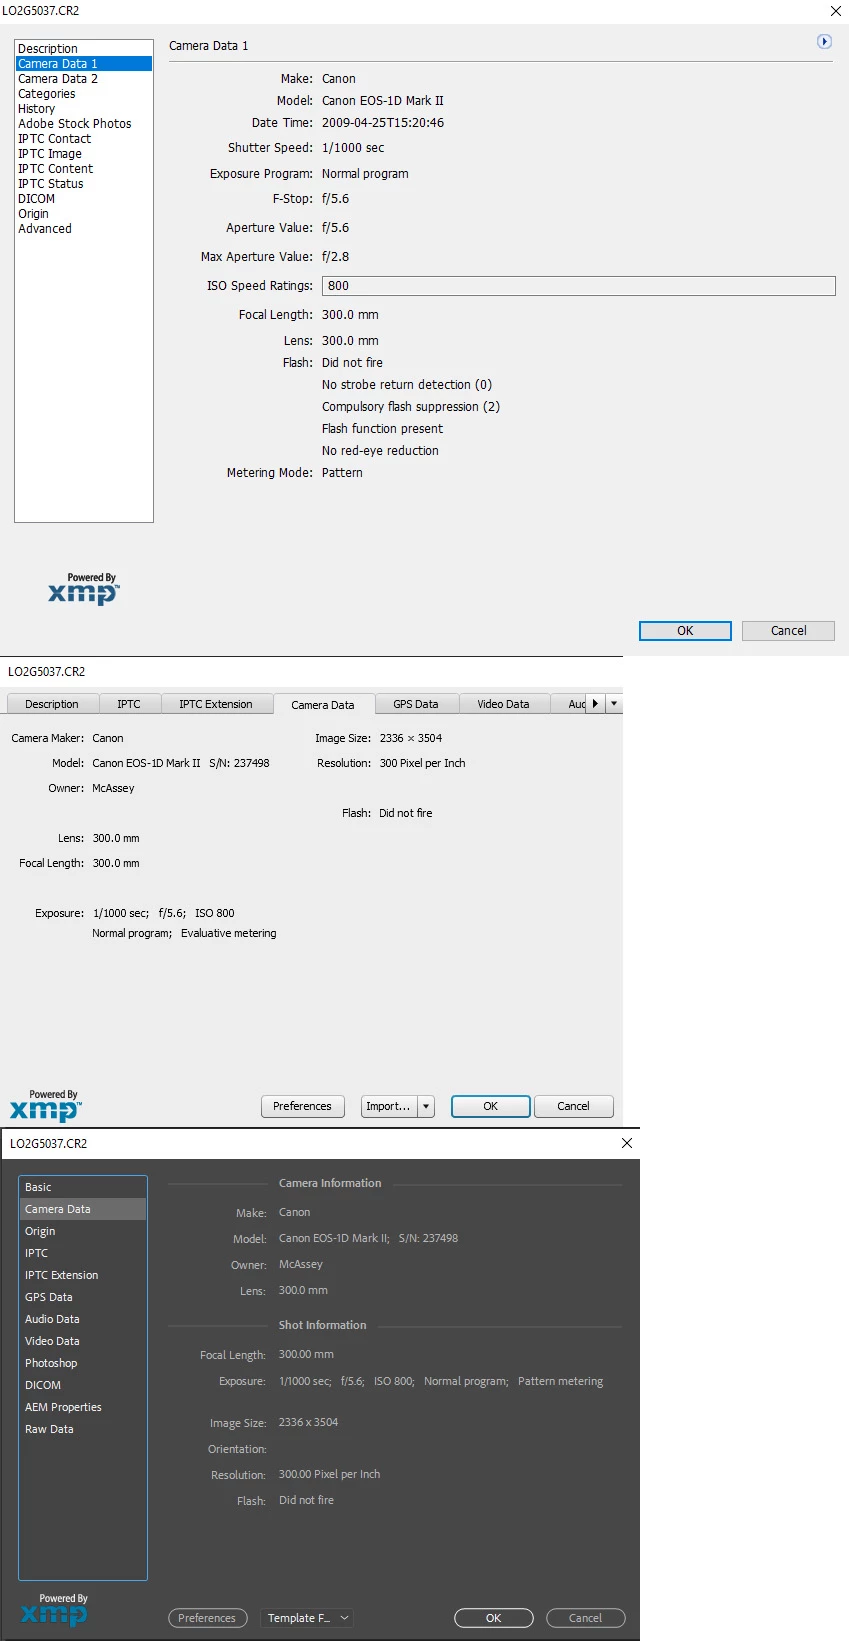This screenshot has width=849, height=1641.
Task: Click the Preferences button in middle dialog
Action: [x=302, y=1106]
